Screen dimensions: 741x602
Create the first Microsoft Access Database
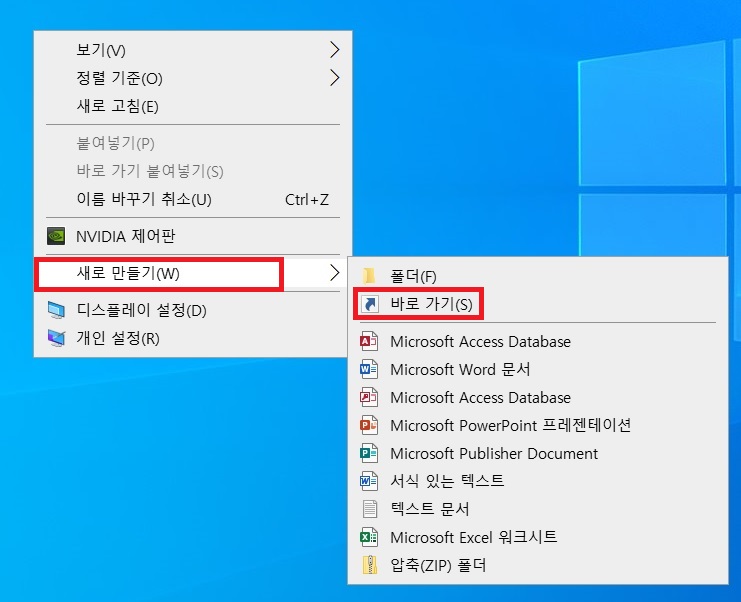tap(538, 341)
